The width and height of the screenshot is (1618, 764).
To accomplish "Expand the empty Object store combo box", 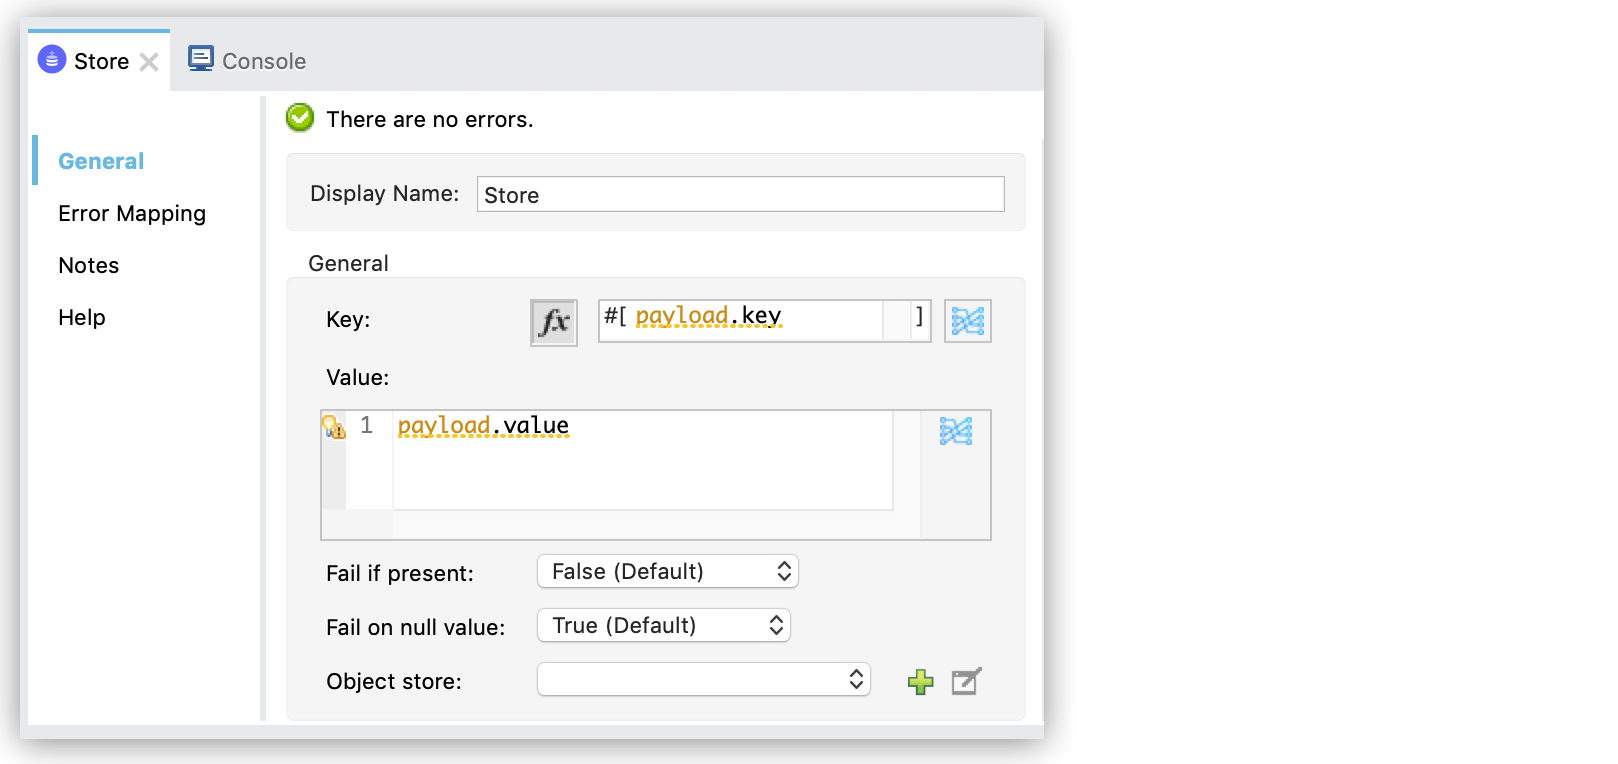I will pos(703,679).
